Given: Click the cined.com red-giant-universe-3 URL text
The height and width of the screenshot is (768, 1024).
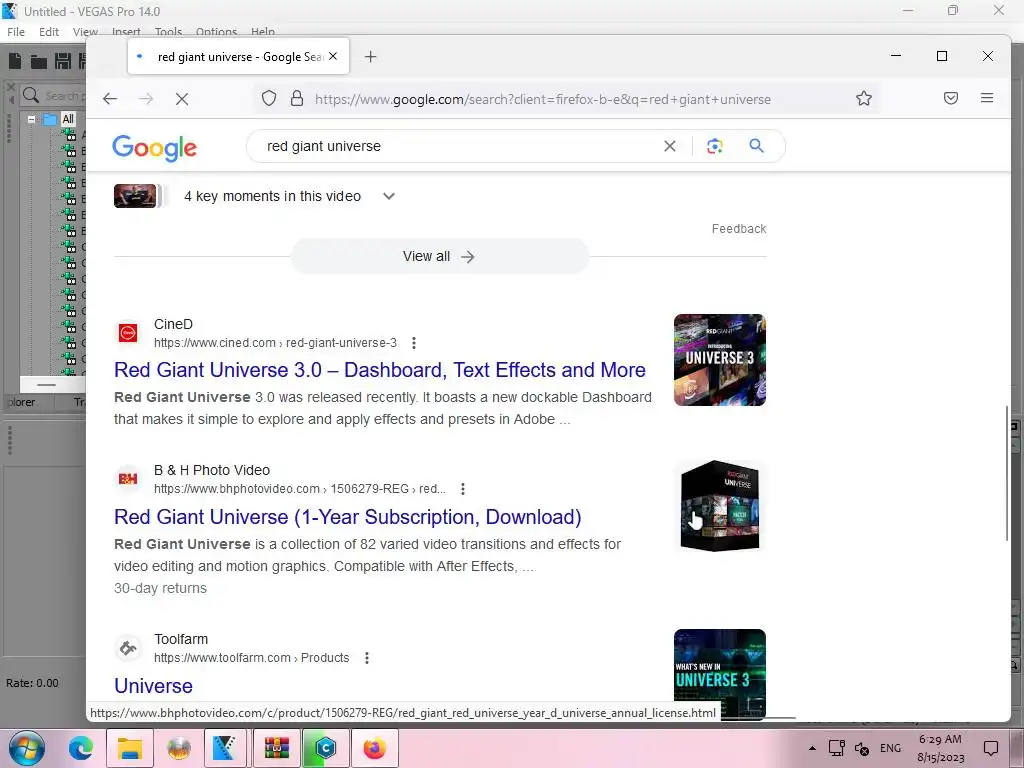Looking at the screenshot, I should (x=276, y=343).
